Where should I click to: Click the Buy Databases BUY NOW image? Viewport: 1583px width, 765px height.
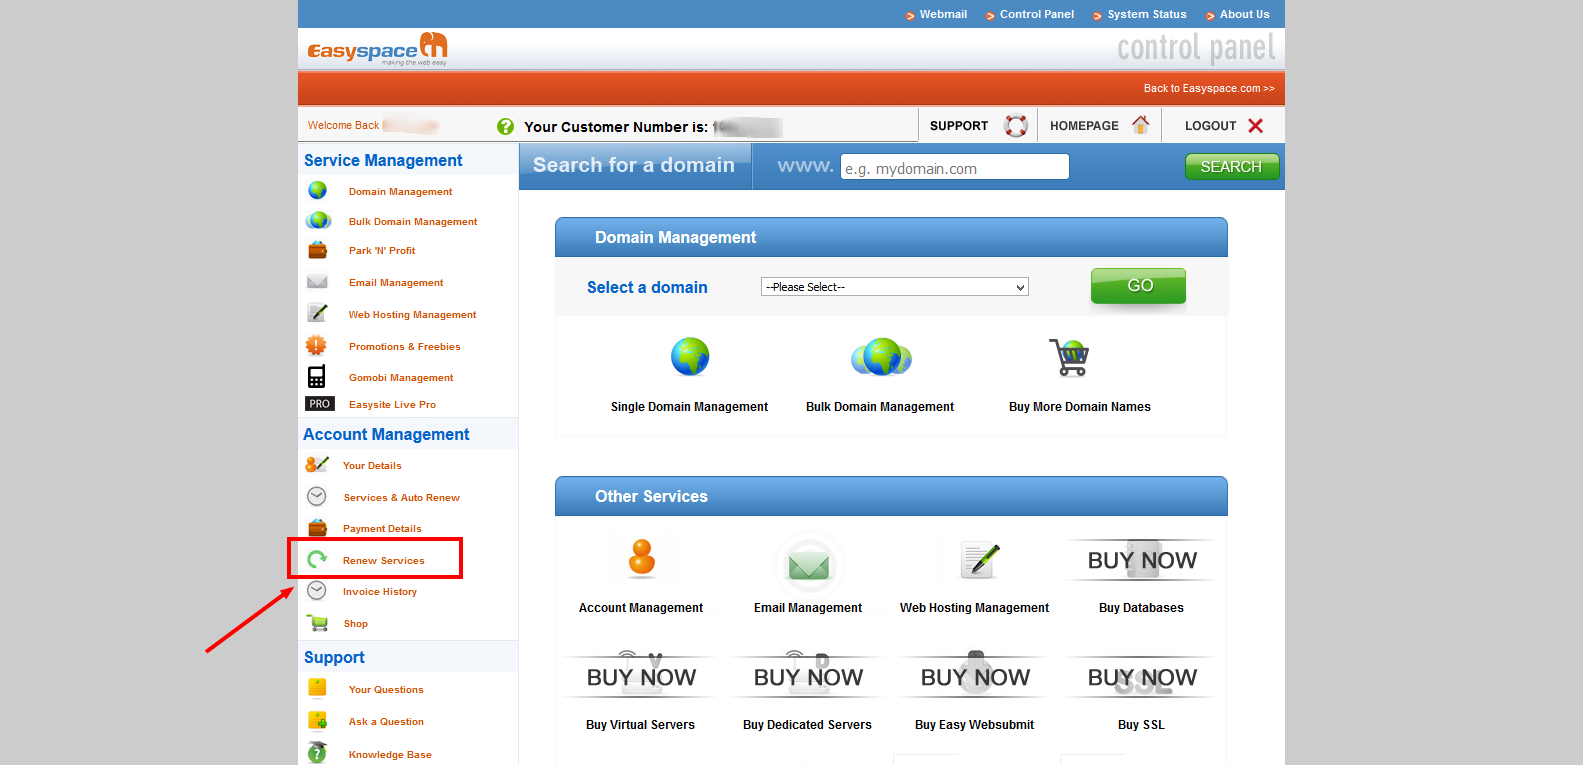click(x=1141, y=561)
